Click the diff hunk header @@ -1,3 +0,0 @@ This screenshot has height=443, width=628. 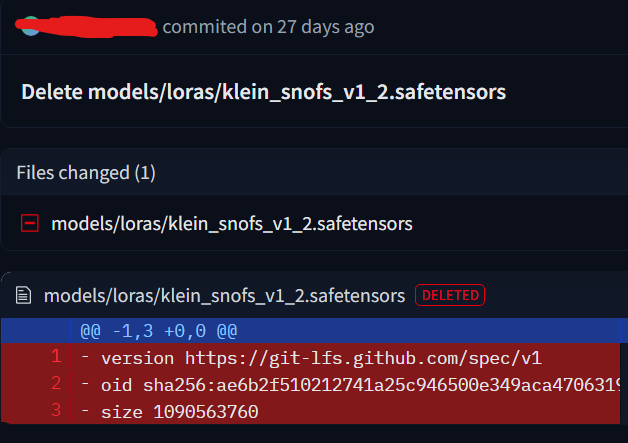coord(159,331)
